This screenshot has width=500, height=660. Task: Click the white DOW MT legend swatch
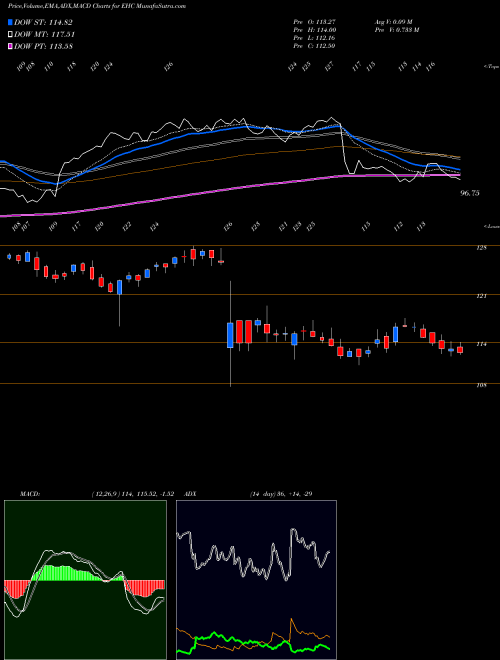(x=10, y=34)
